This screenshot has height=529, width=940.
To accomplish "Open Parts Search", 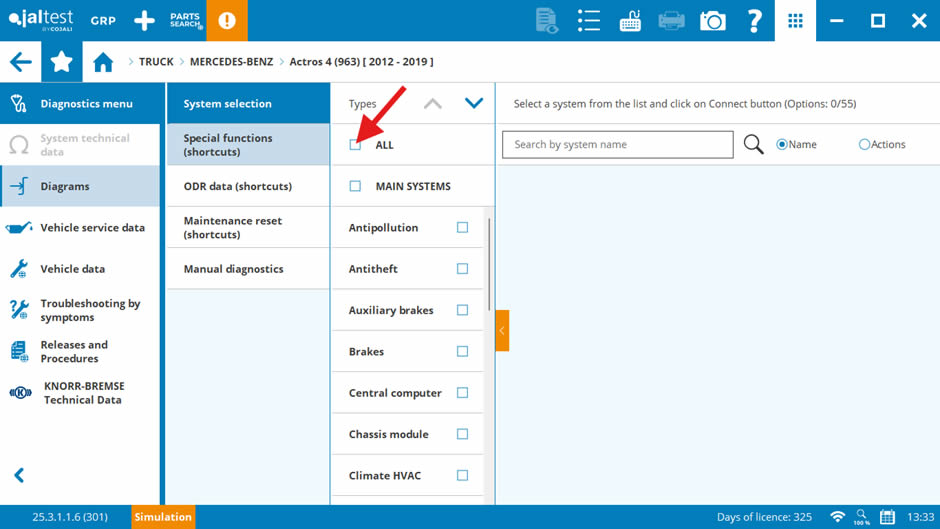I will pos(186,20).
